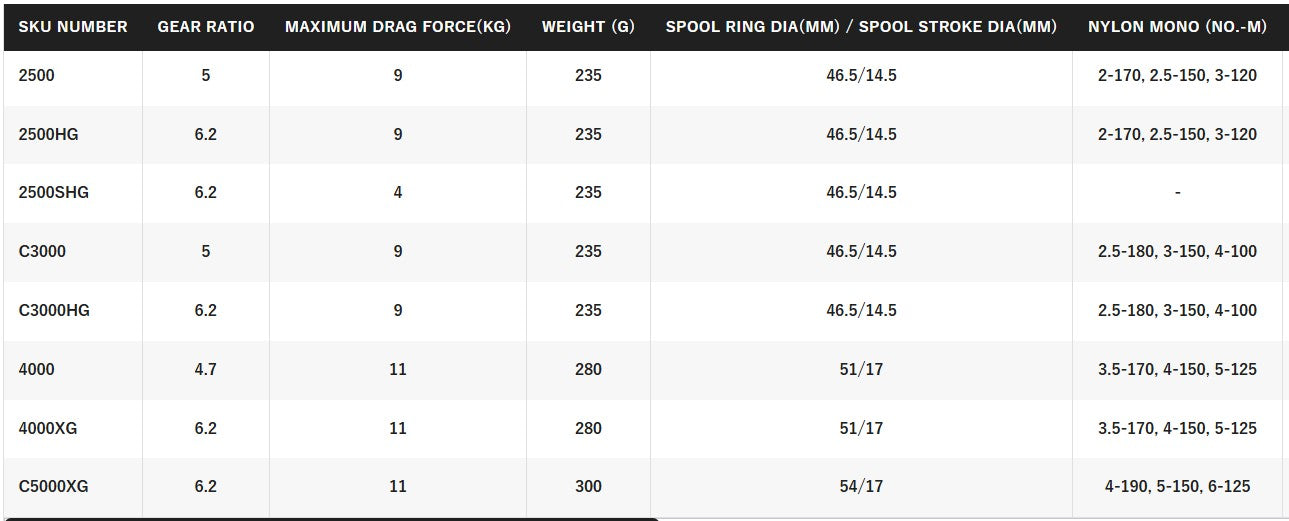The image size is (1289, 521).
Task: Select the C5000XG SKU cell
Action: (x=54, y=487)
